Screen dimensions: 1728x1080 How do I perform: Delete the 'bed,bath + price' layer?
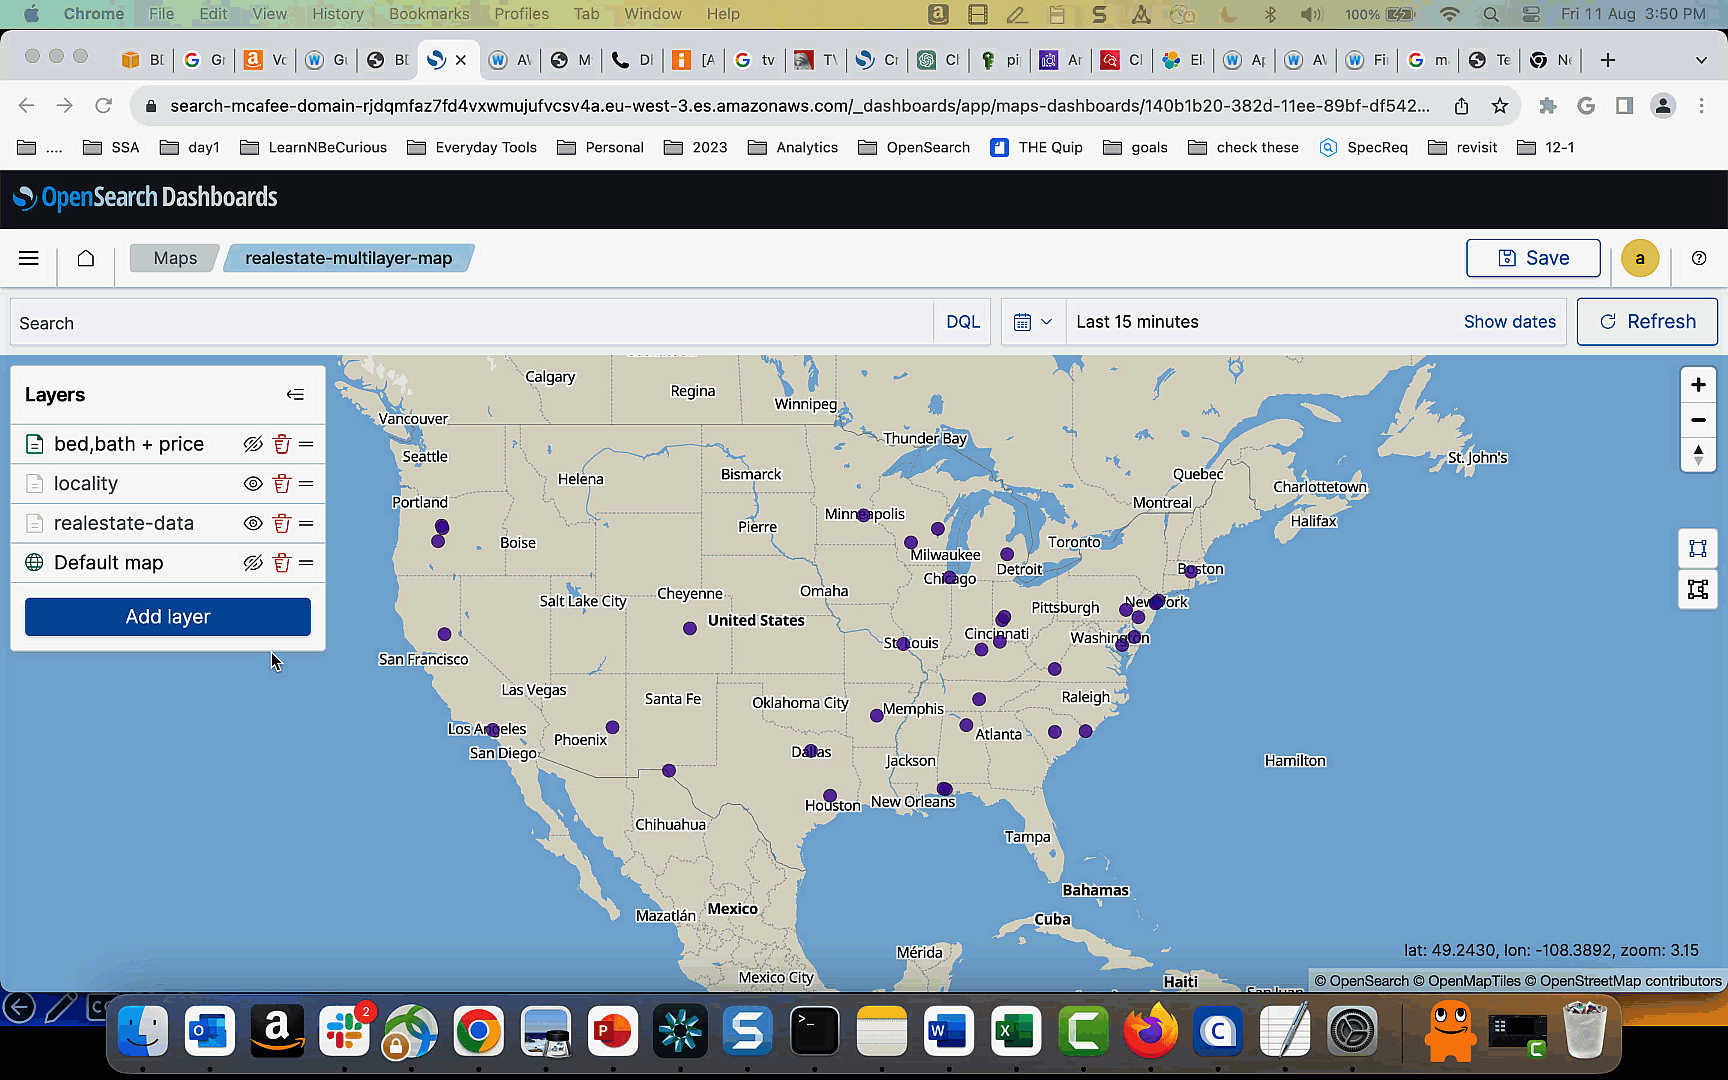pos(281,444)
